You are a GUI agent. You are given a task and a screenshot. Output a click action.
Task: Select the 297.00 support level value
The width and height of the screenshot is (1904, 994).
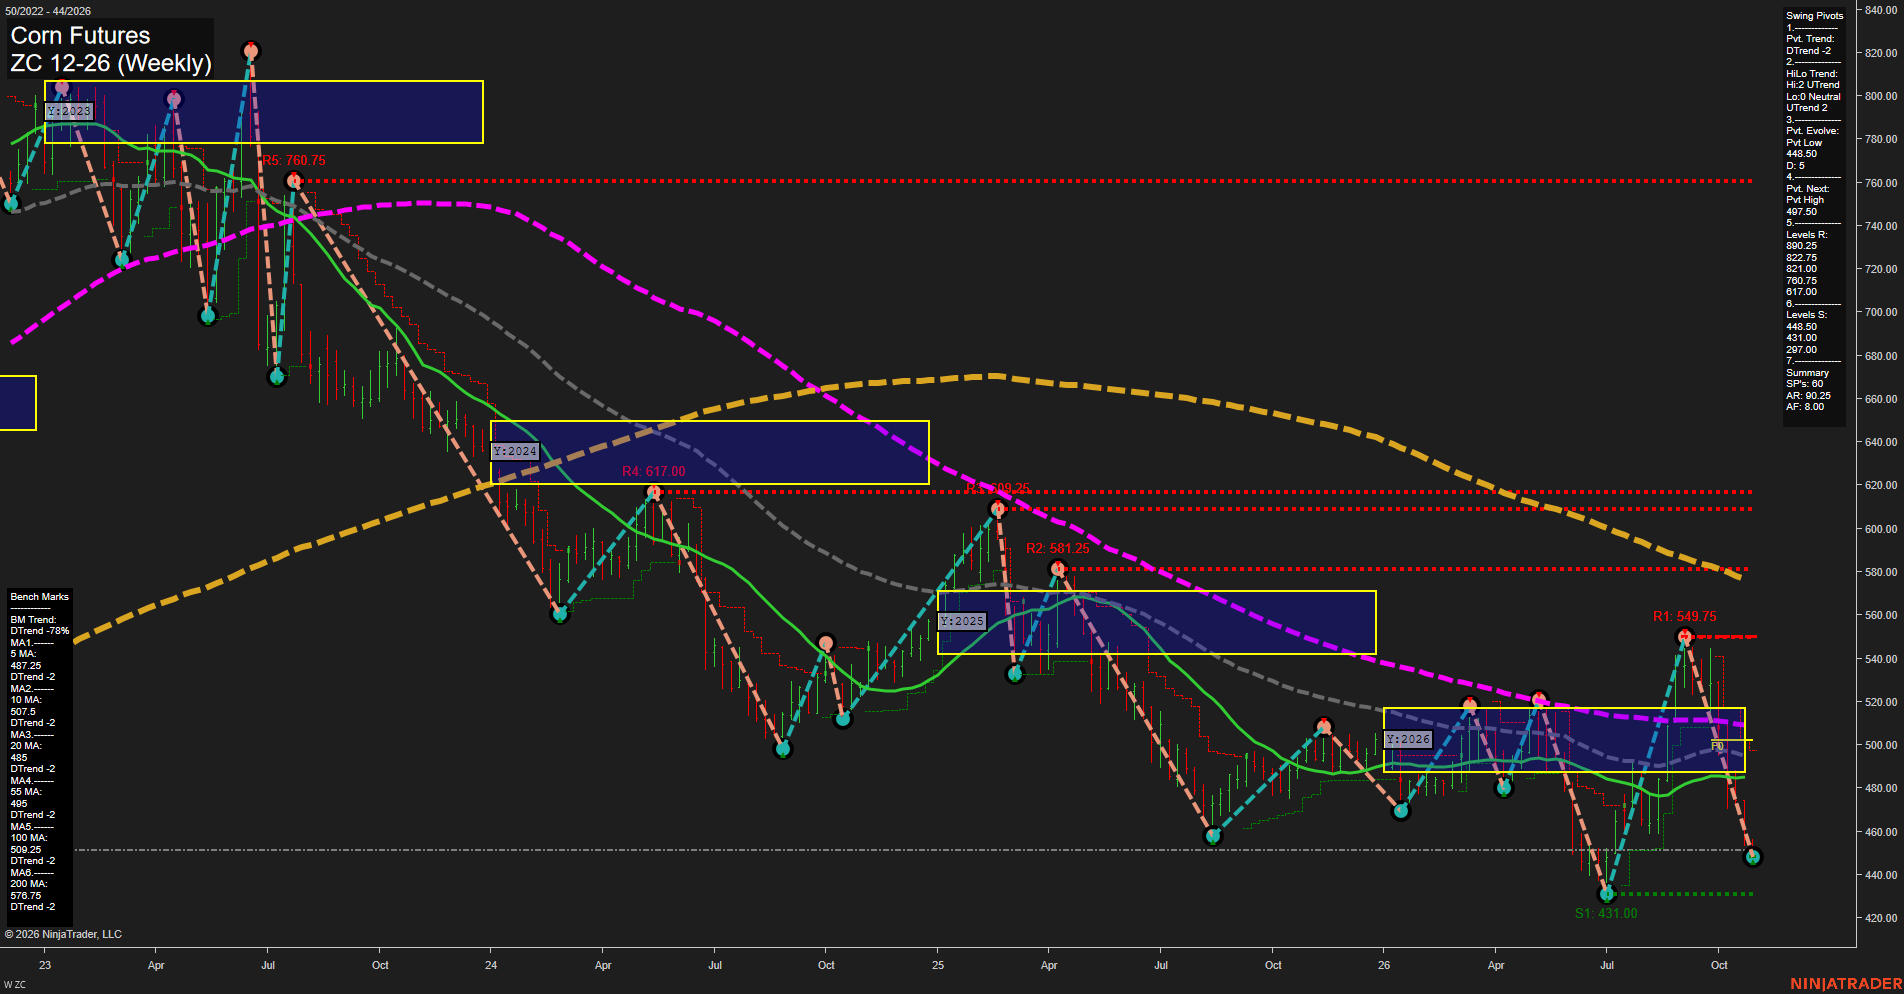click(1802, 350)
